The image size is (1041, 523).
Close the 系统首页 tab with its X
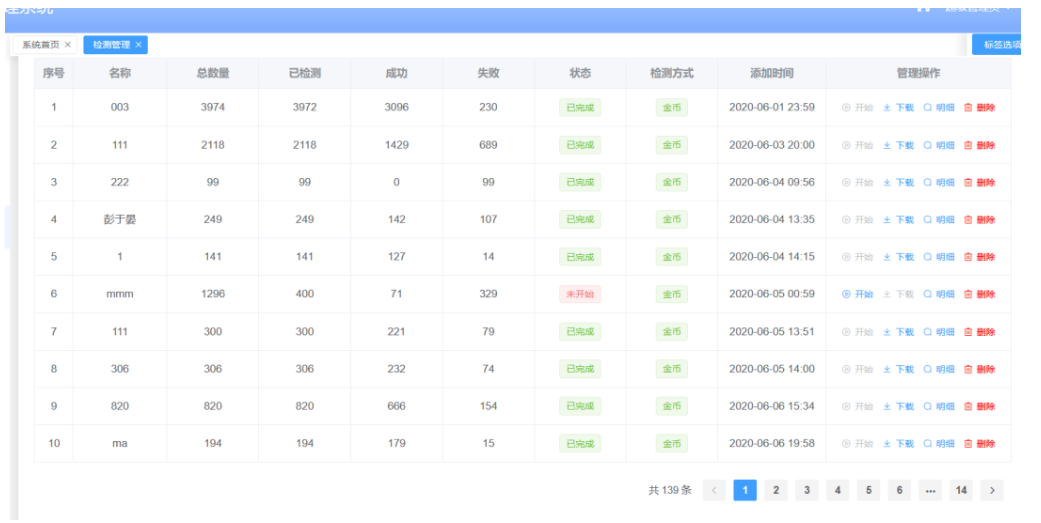[68, 45]
